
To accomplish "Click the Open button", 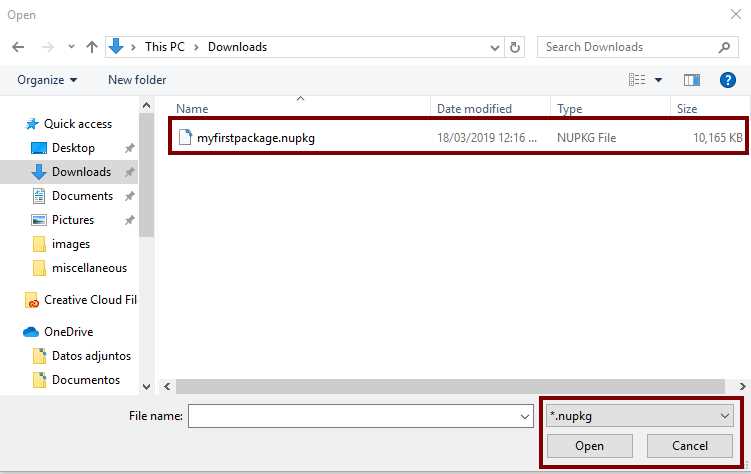I will 590,446.
